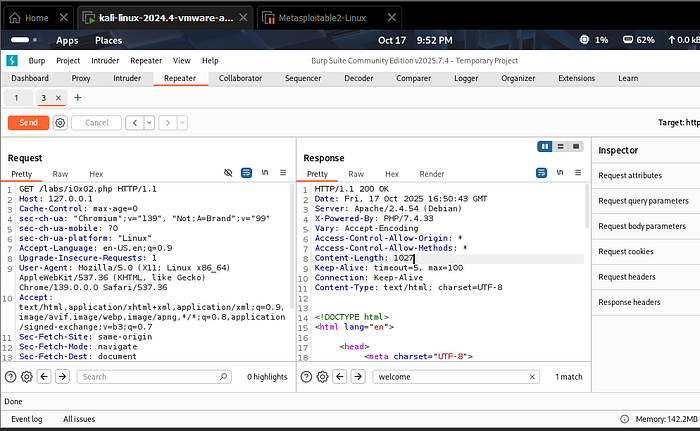Open the Organizer tab
Viewport: 700px width, 431px height.
(518, 78)
